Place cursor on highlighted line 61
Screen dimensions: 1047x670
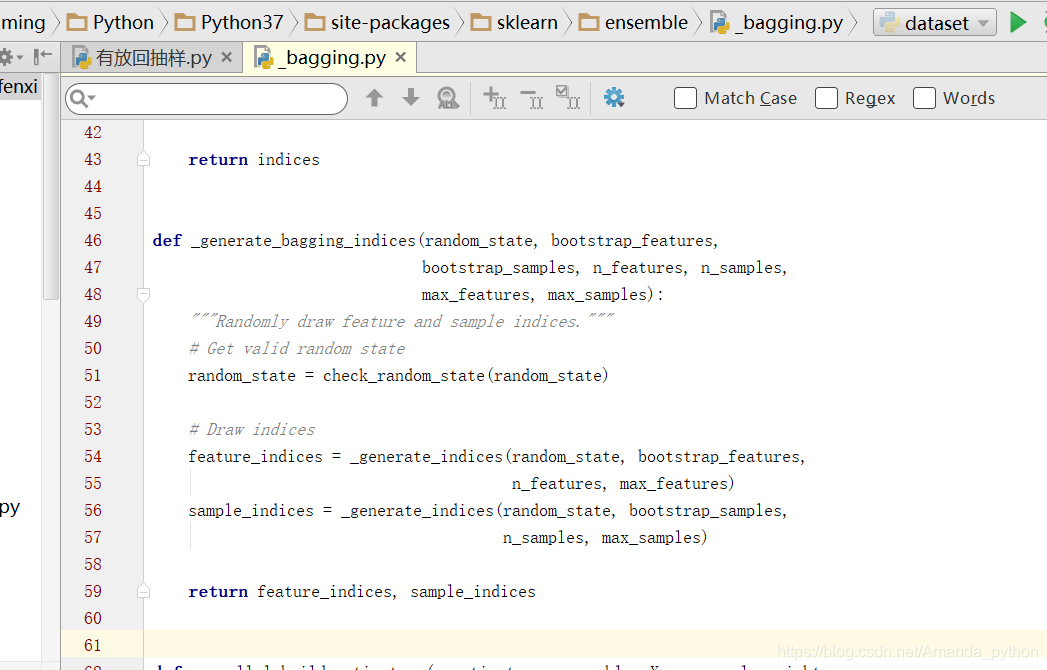[594, 645]
